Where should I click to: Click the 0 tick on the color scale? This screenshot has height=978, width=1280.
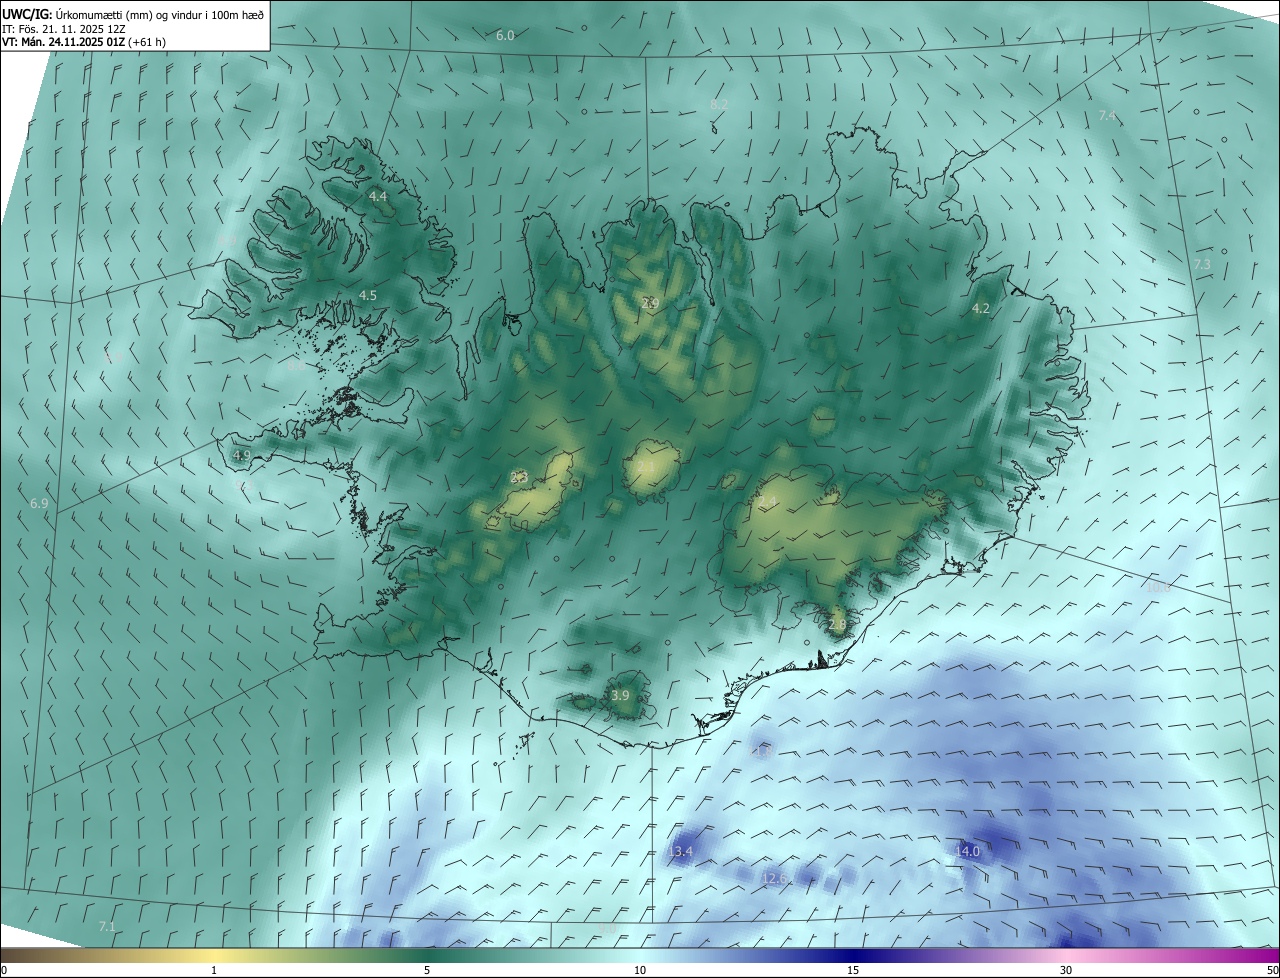[x=4, y=971]
